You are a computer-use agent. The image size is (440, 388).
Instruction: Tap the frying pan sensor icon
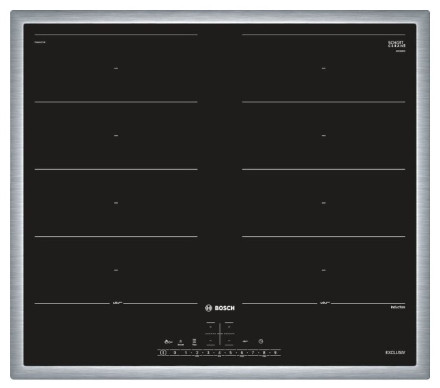coord(245,341)
